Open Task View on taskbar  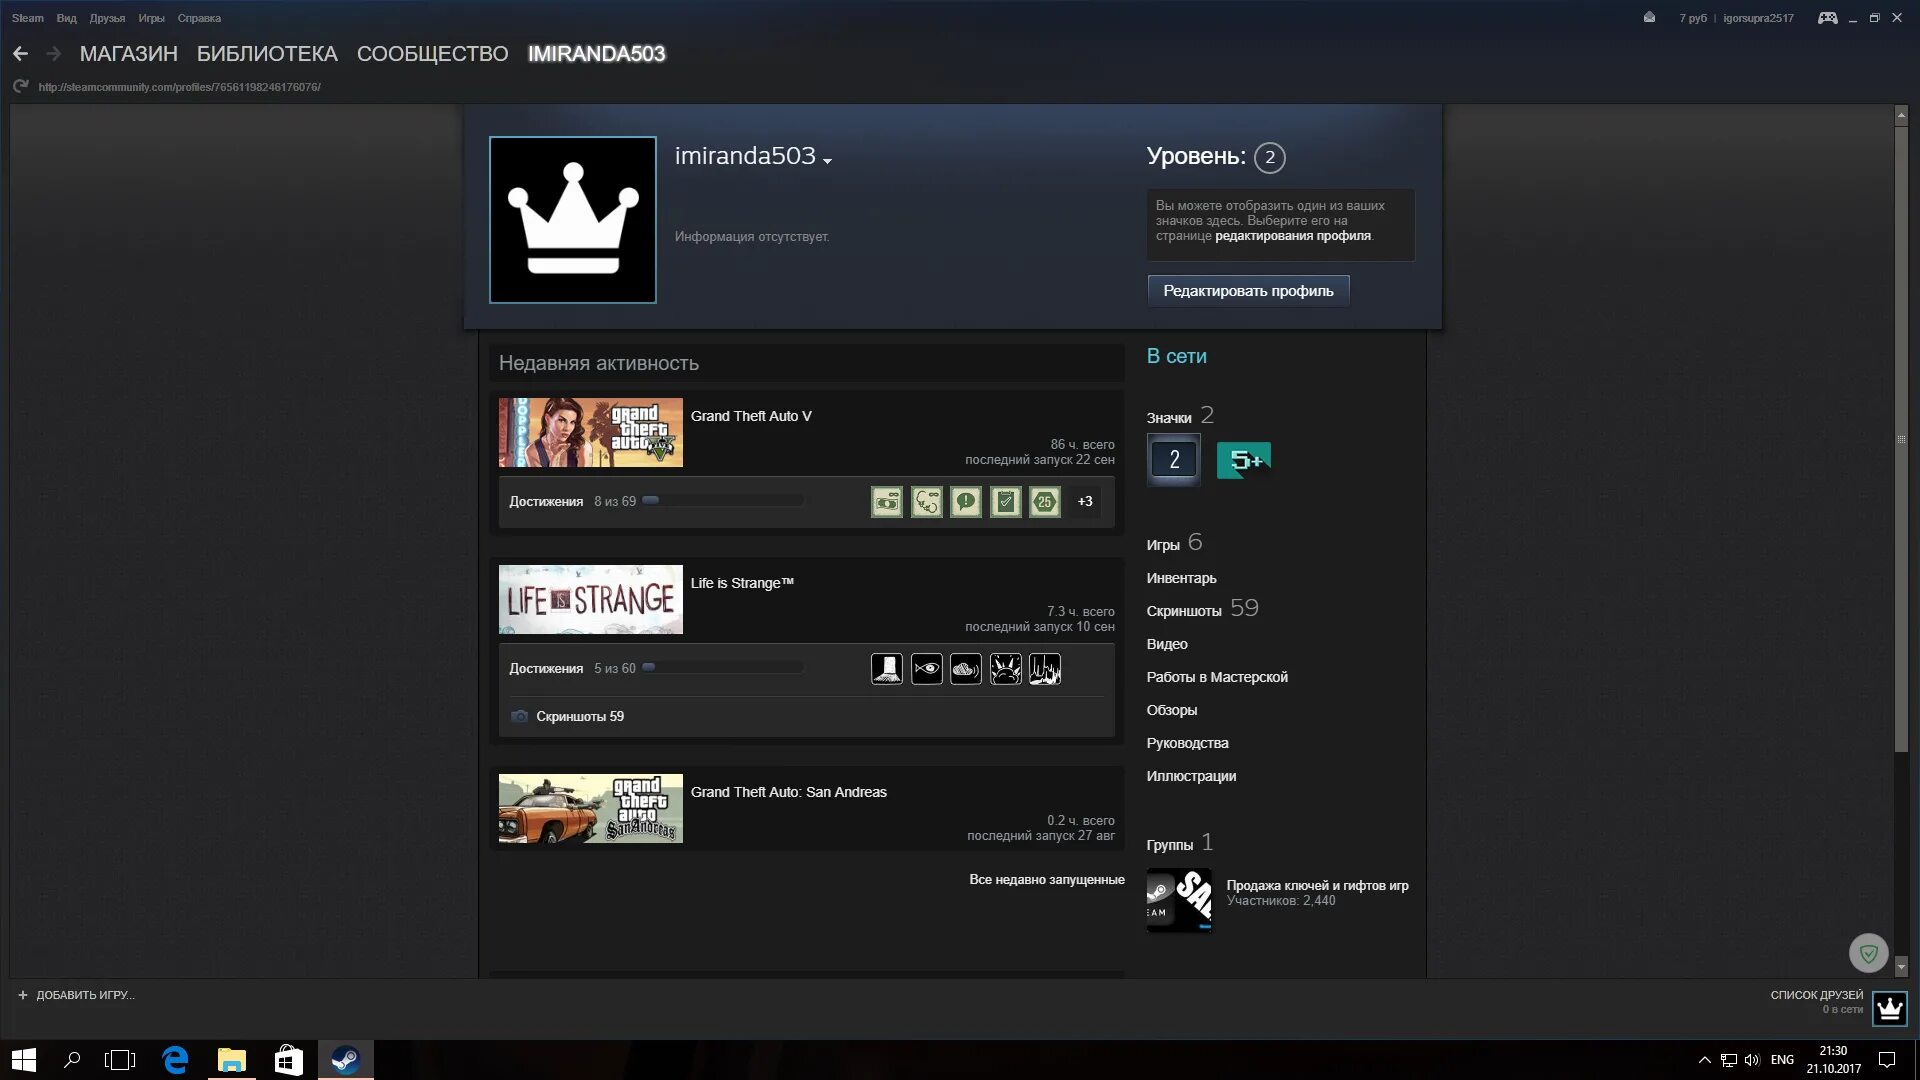coord(120,1060)
